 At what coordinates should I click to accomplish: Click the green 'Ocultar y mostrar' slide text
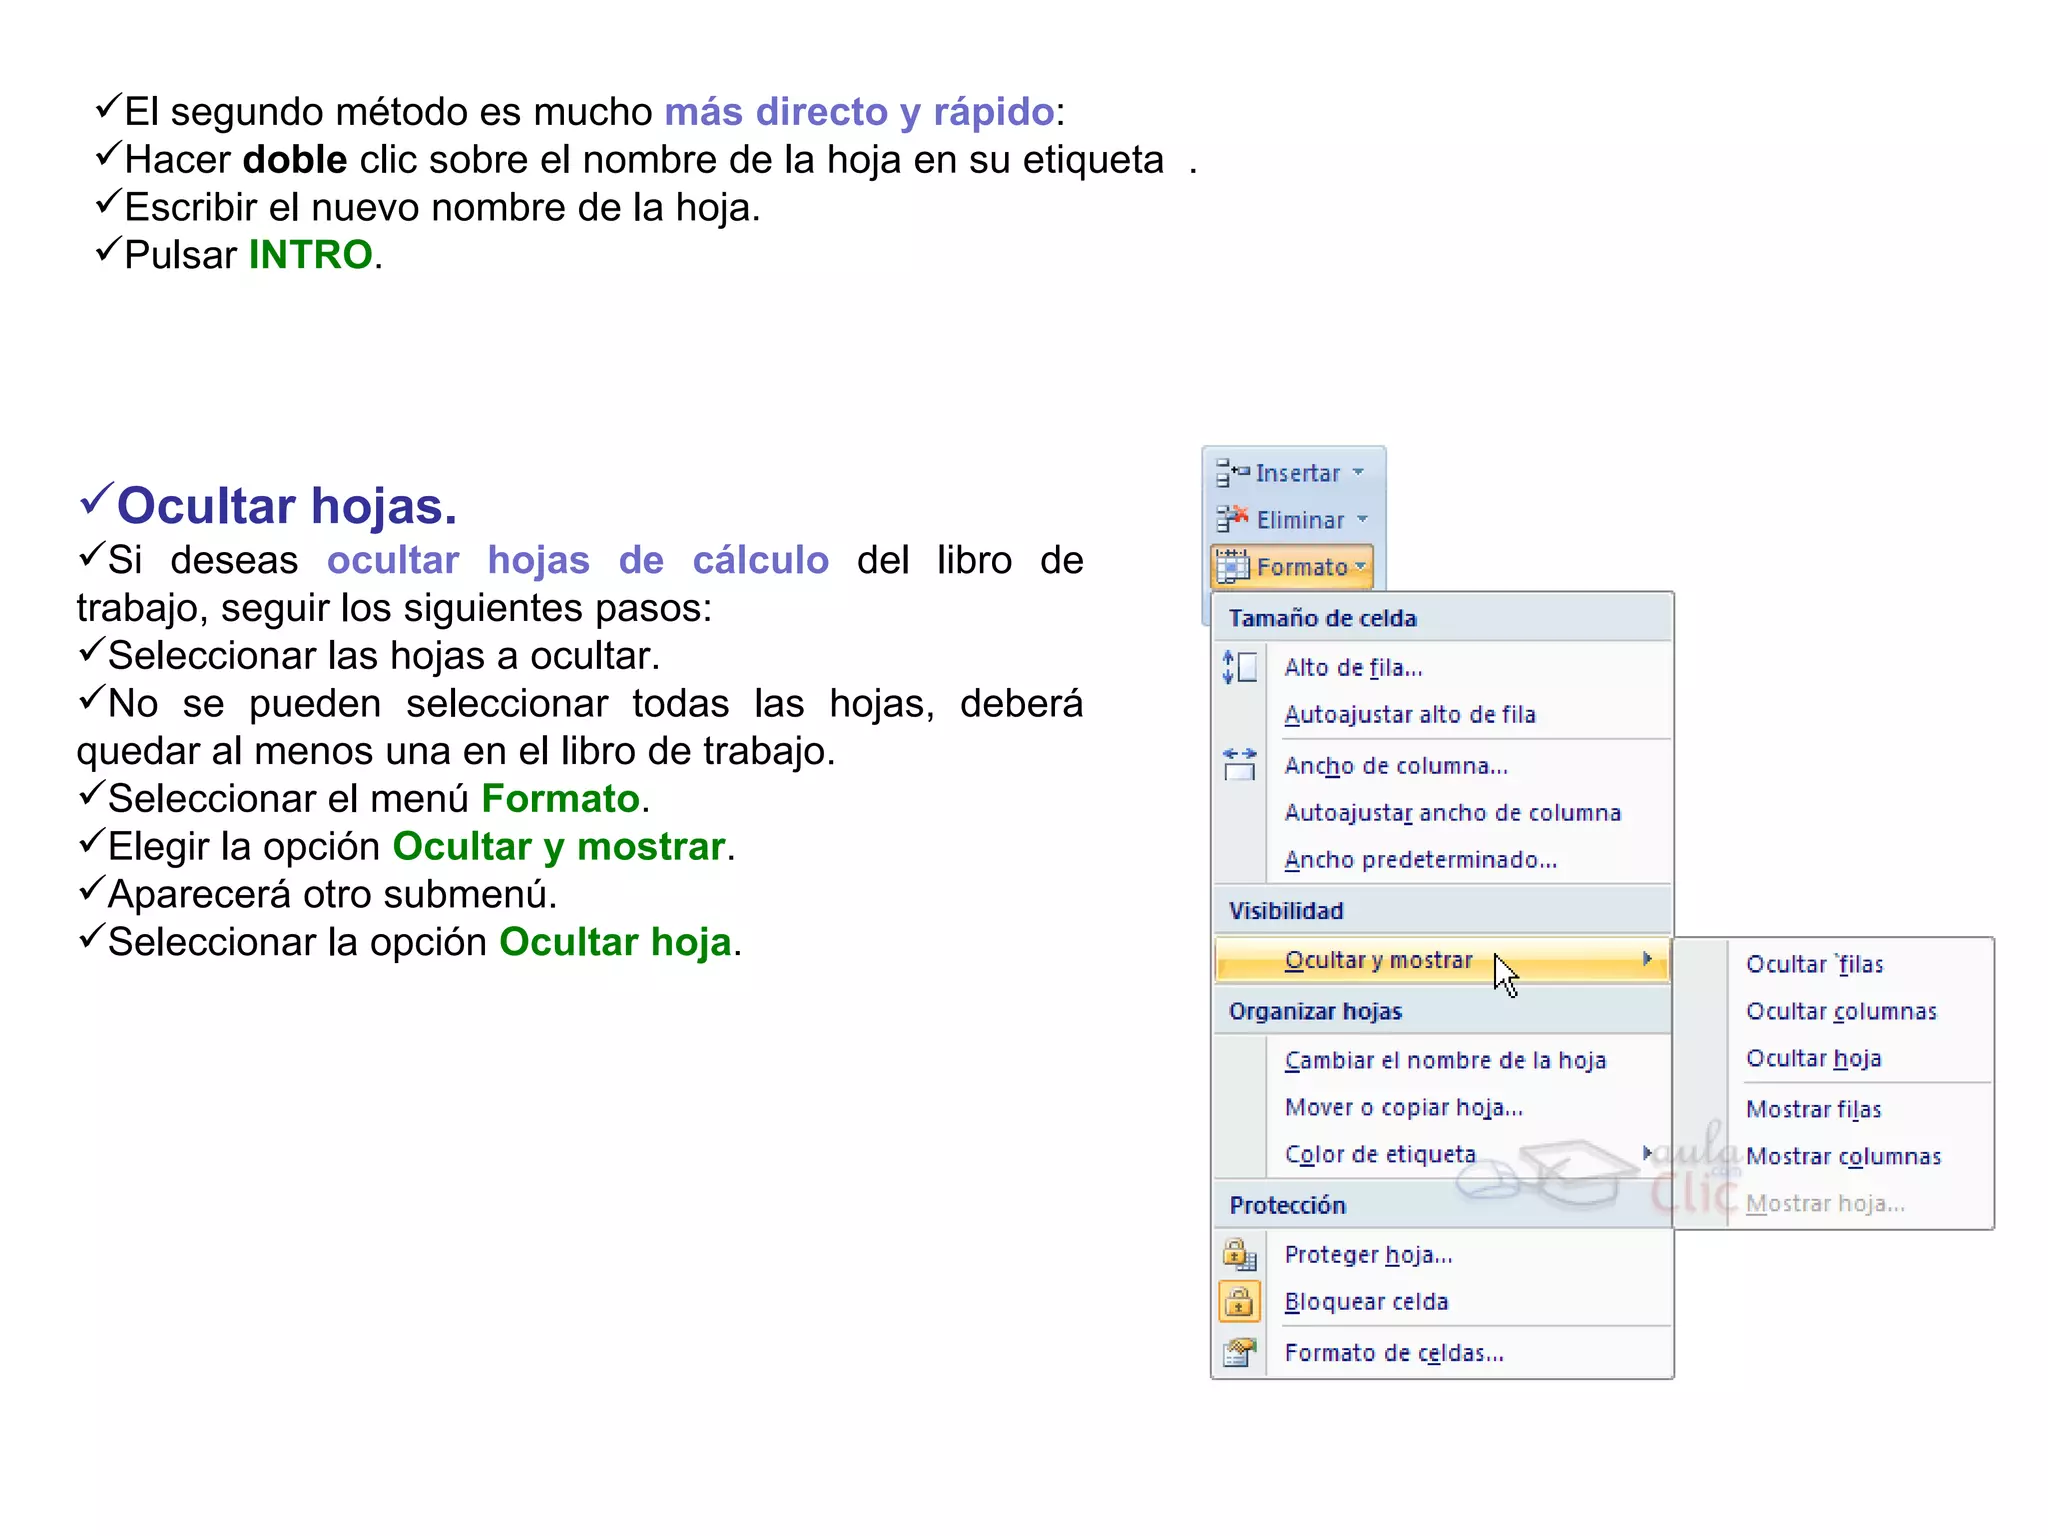click(x=559, y=847)
